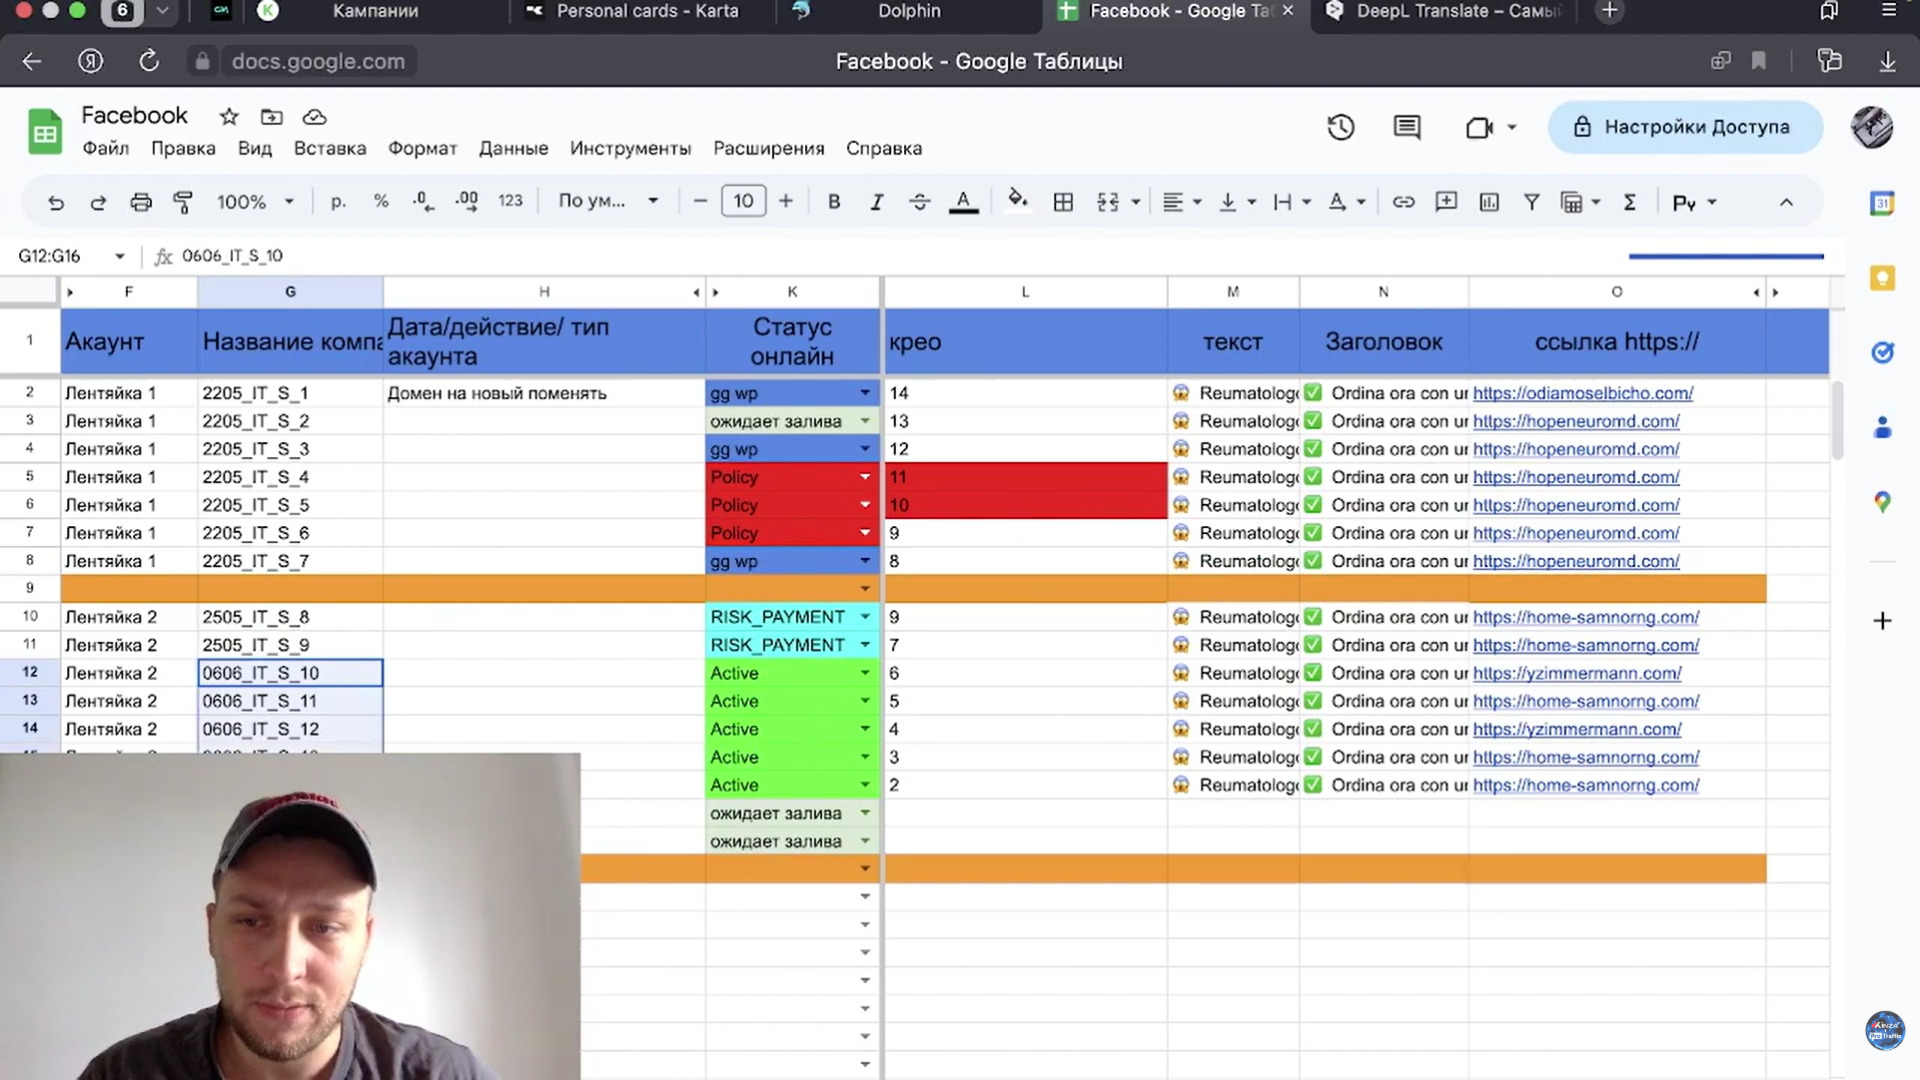Open the Файл menu
The width and height of the screenshot is (1920, 1080).
pos(105,148)
